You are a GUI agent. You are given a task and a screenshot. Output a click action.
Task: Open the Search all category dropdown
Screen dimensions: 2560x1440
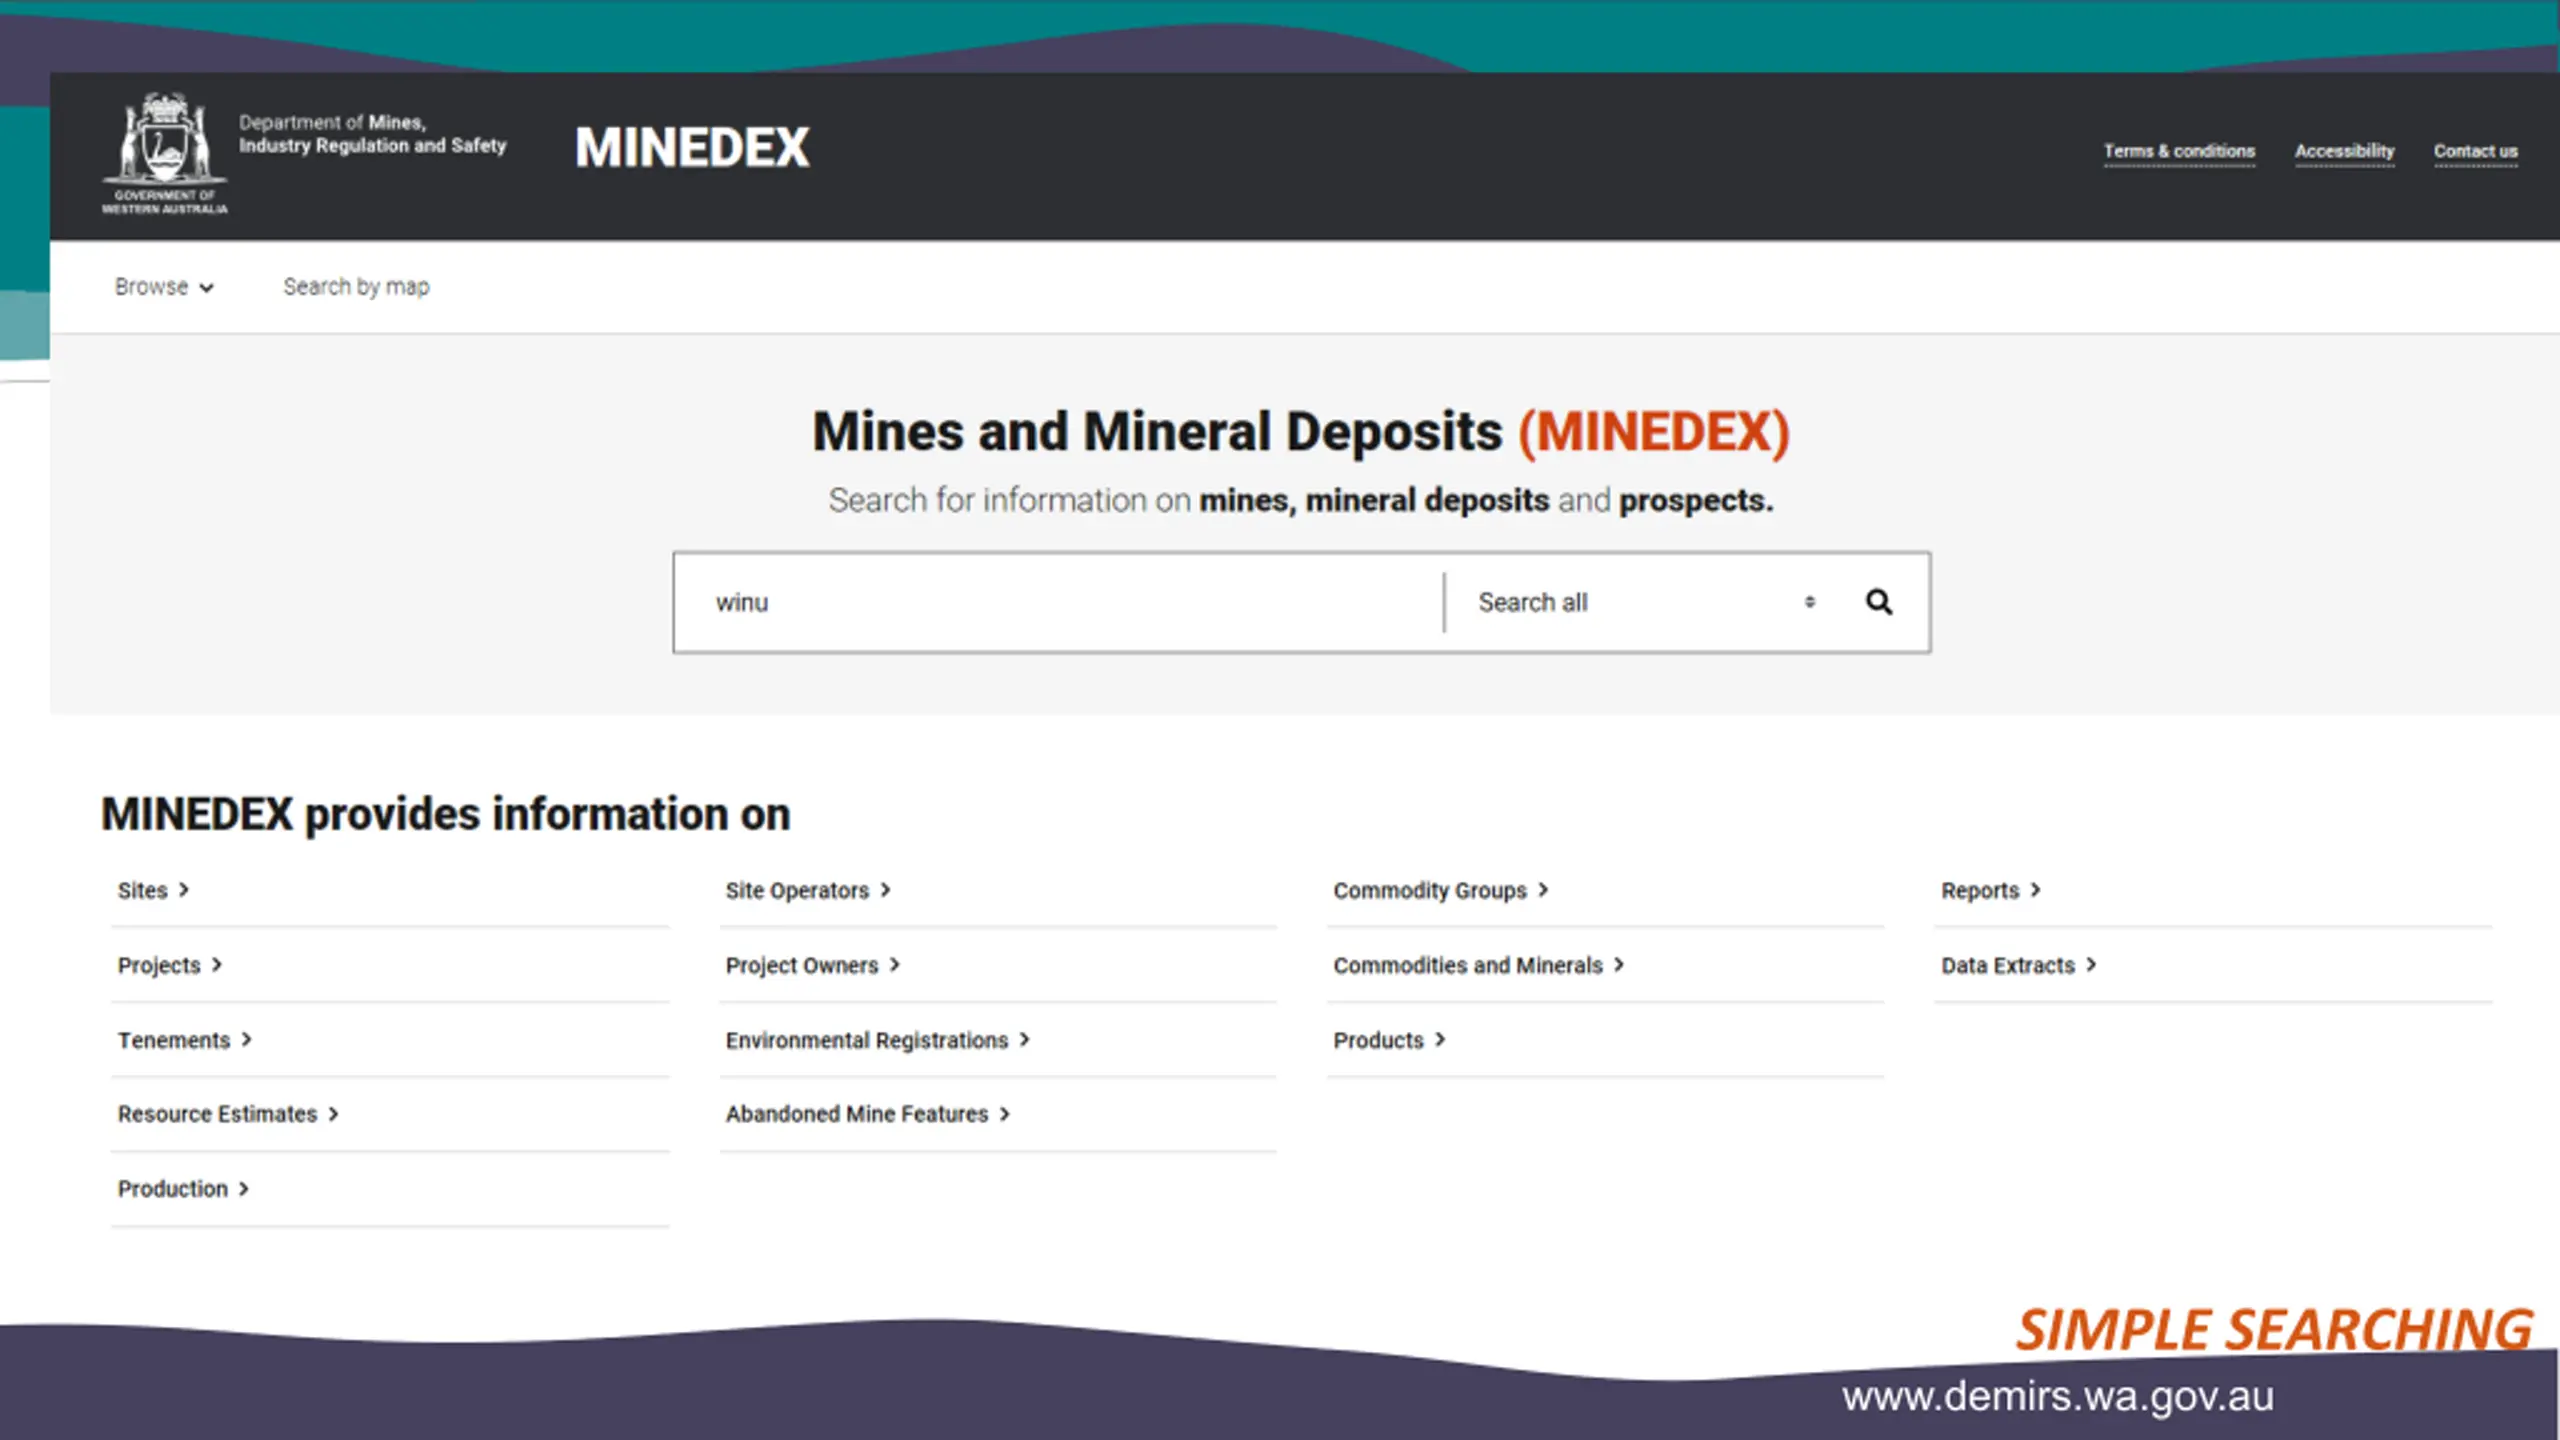(x=1647, y=602)
